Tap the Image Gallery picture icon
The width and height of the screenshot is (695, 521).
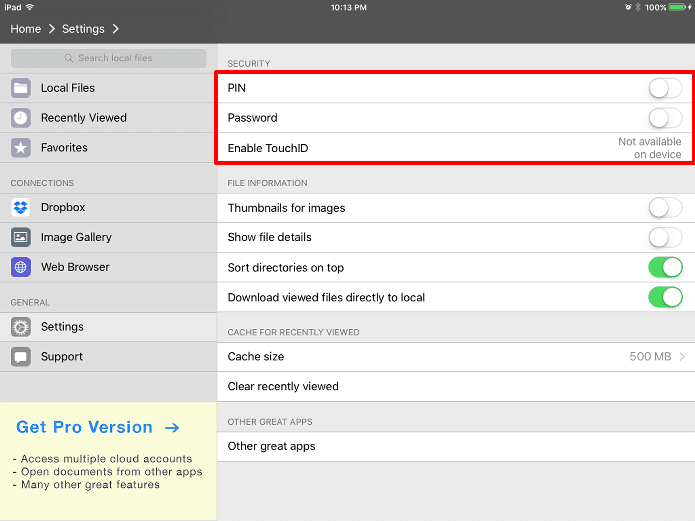point(20,237)
